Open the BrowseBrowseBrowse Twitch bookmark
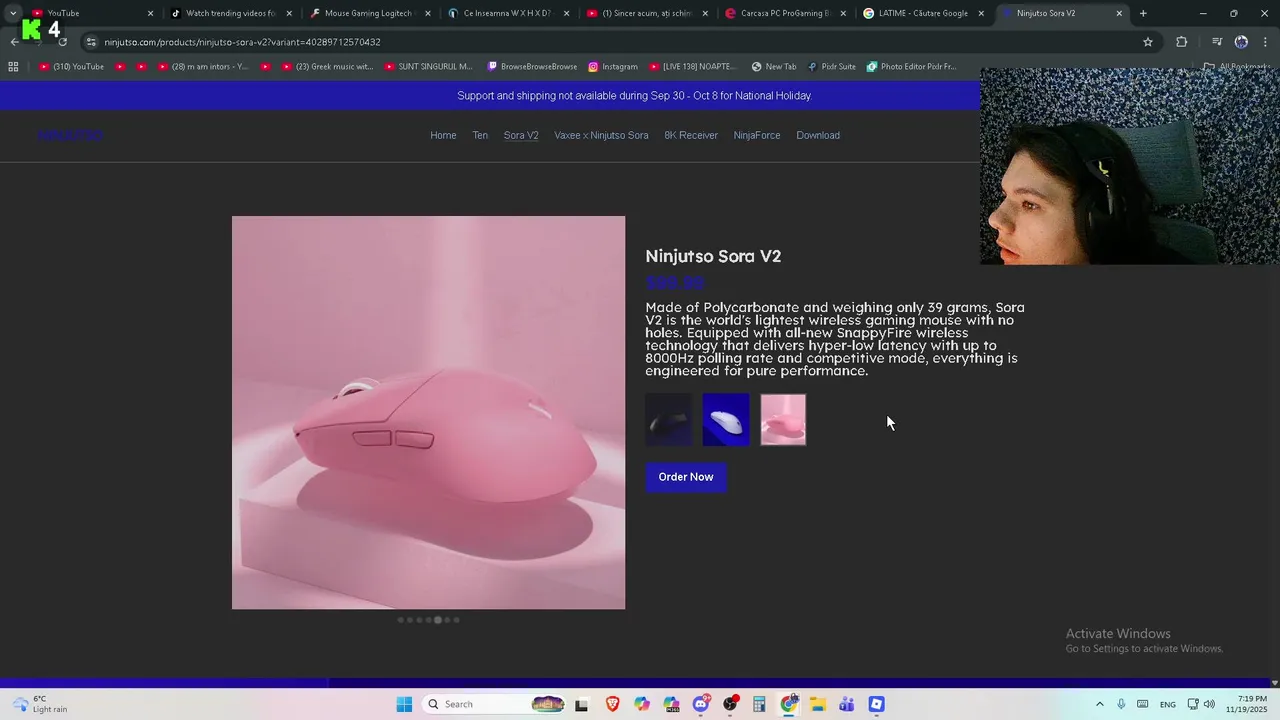Viewport: 1280px width, 720px height. point(532,67)
